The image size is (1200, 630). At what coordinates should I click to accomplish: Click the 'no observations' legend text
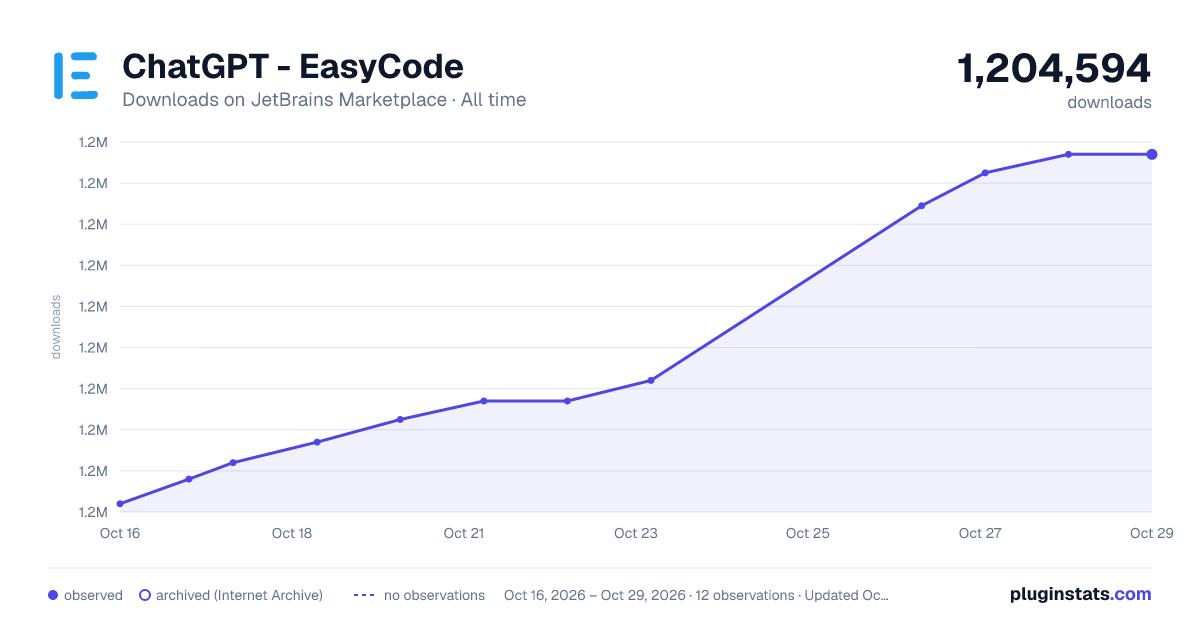pos(434,595)
